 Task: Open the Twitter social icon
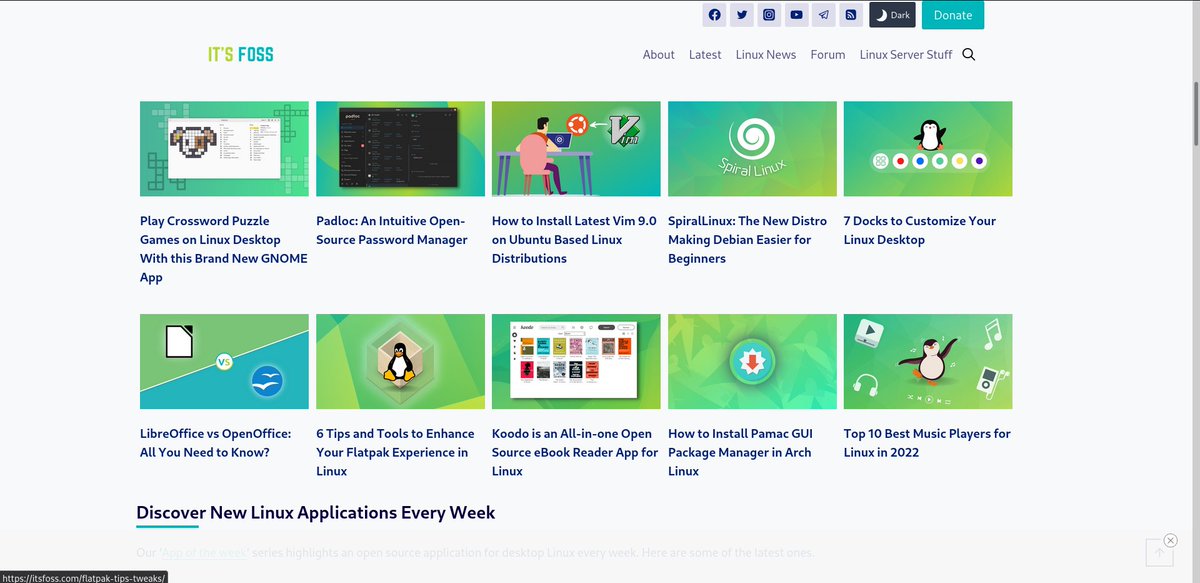pyautogui.click(x=741, y=15)
